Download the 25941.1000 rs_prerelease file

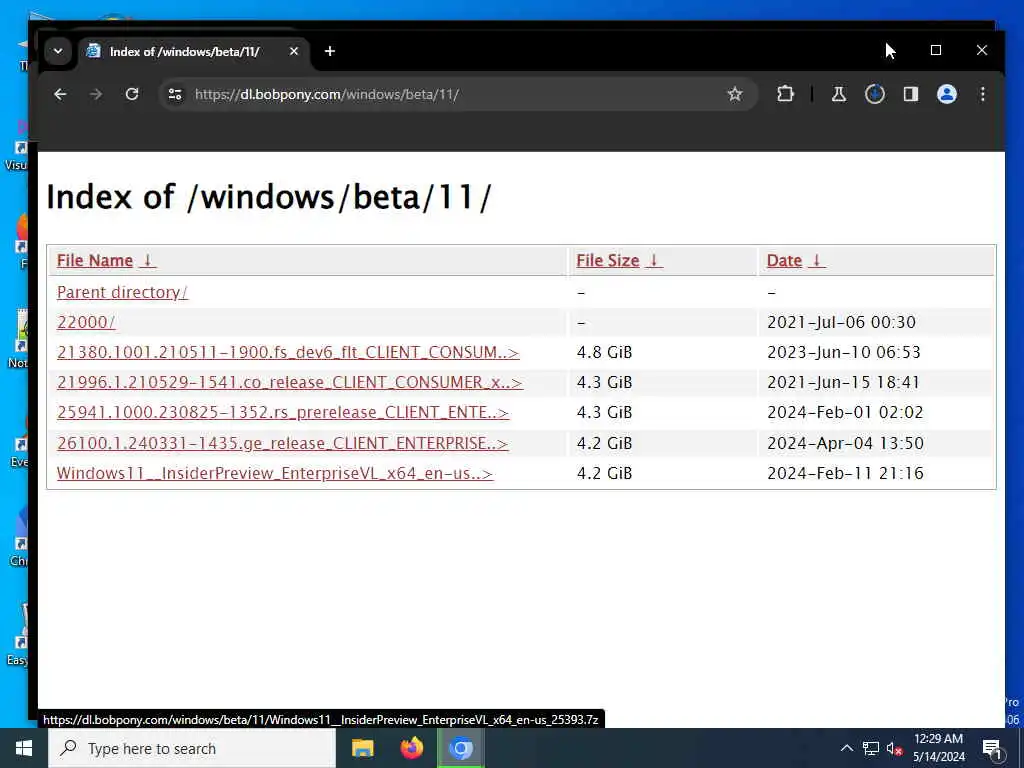pyautogui.click(x=283, y=412)
